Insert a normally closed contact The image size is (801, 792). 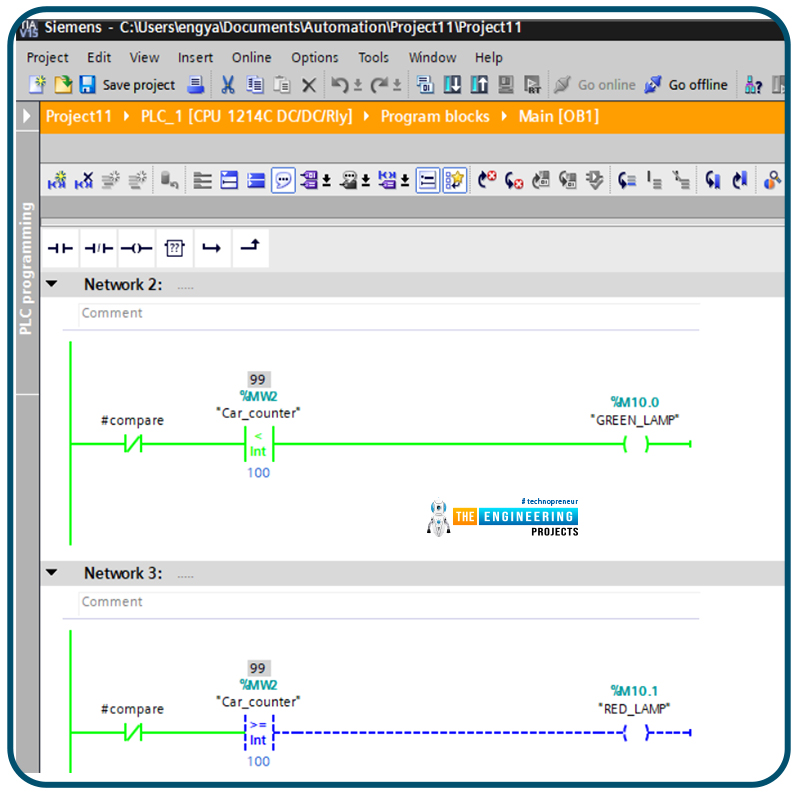click(x=99, y=248)
